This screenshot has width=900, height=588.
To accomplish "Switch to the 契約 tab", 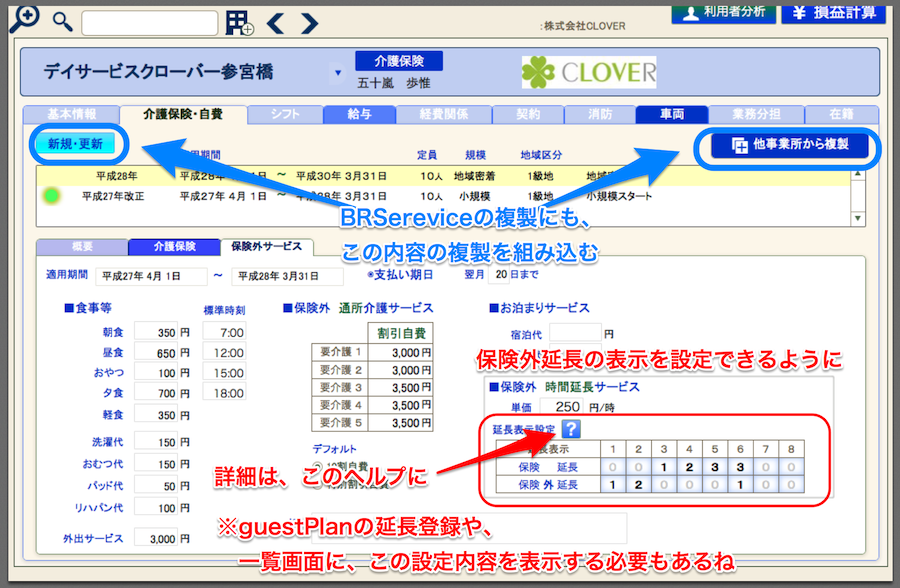I will (528, 114).
